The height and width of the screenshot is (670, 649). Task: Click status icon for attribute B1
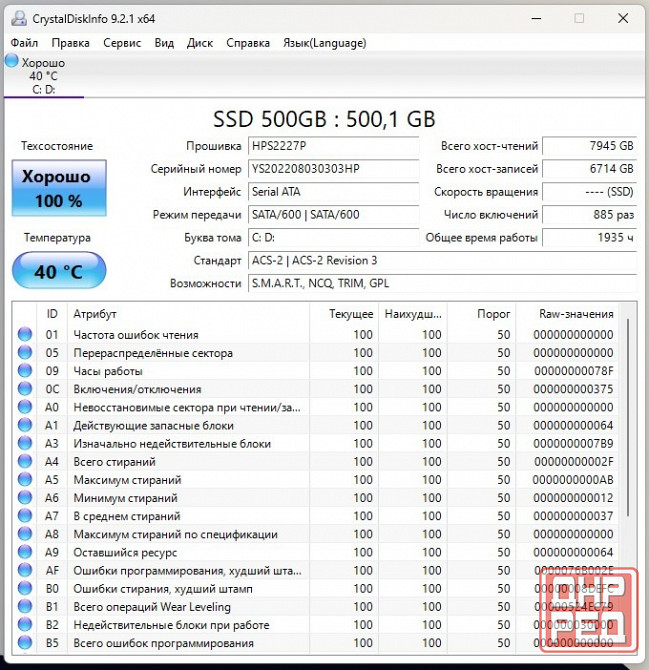tap(25, 606)
